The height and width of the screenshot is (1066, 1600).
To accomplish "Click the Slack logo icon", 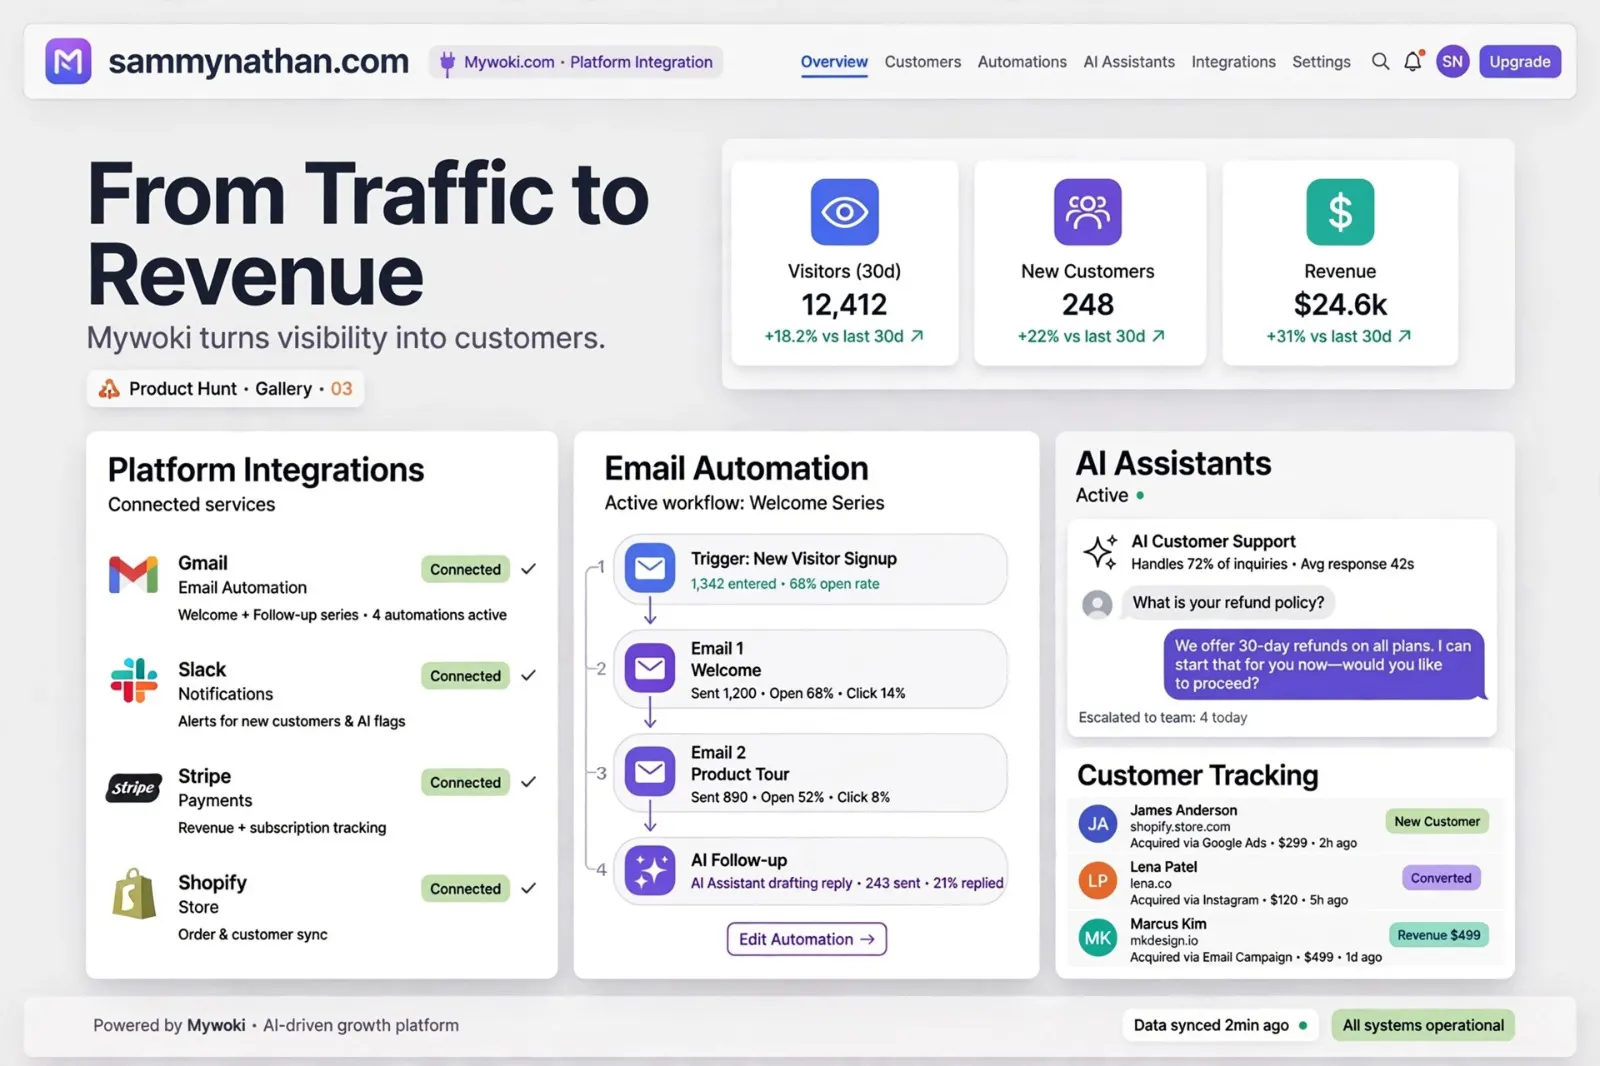I will (134, 680).
